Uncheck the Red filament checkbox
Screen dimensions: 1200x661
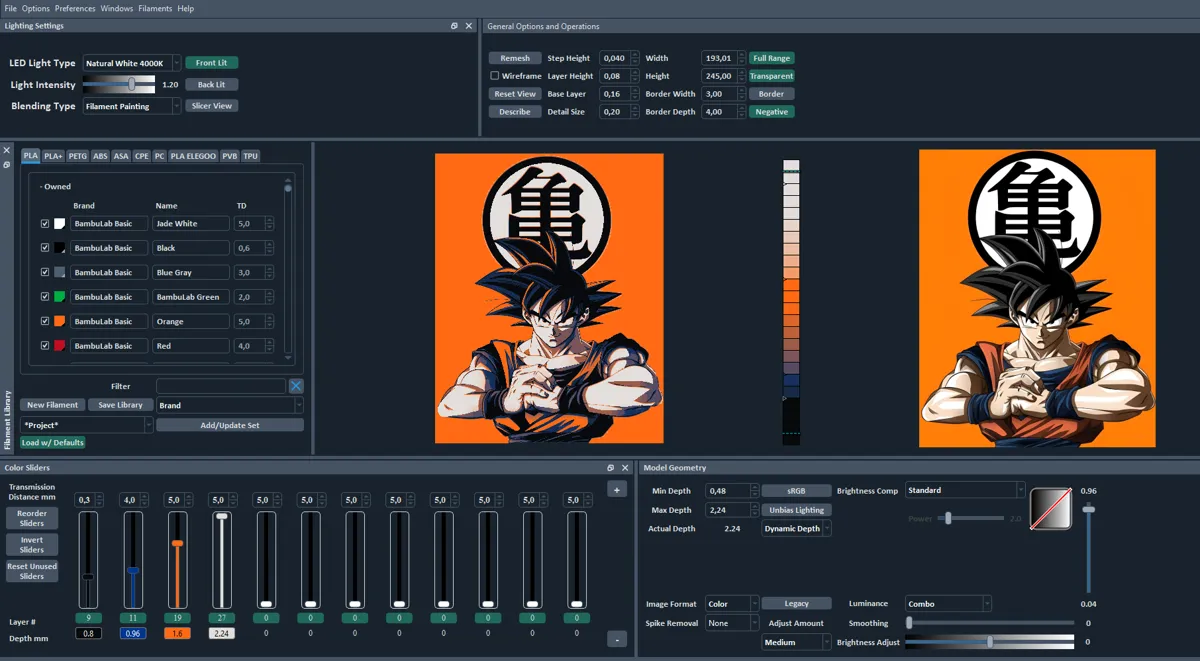pos(45,346)
